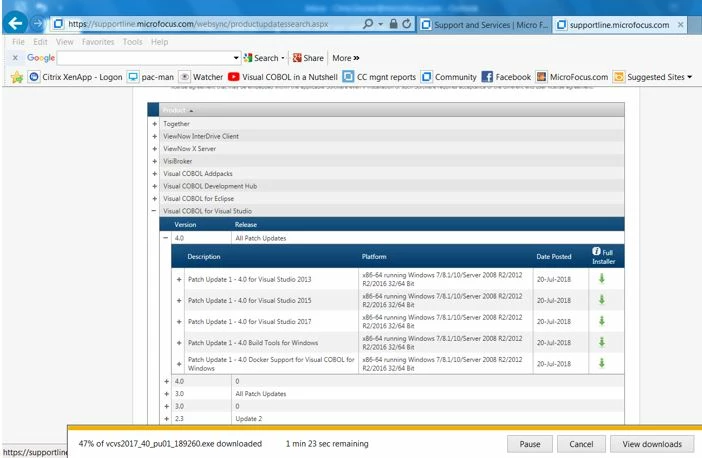Expand version 2.3 Update 2 row
Viewport: 702px width, 458px height.
tap(167, 419)
